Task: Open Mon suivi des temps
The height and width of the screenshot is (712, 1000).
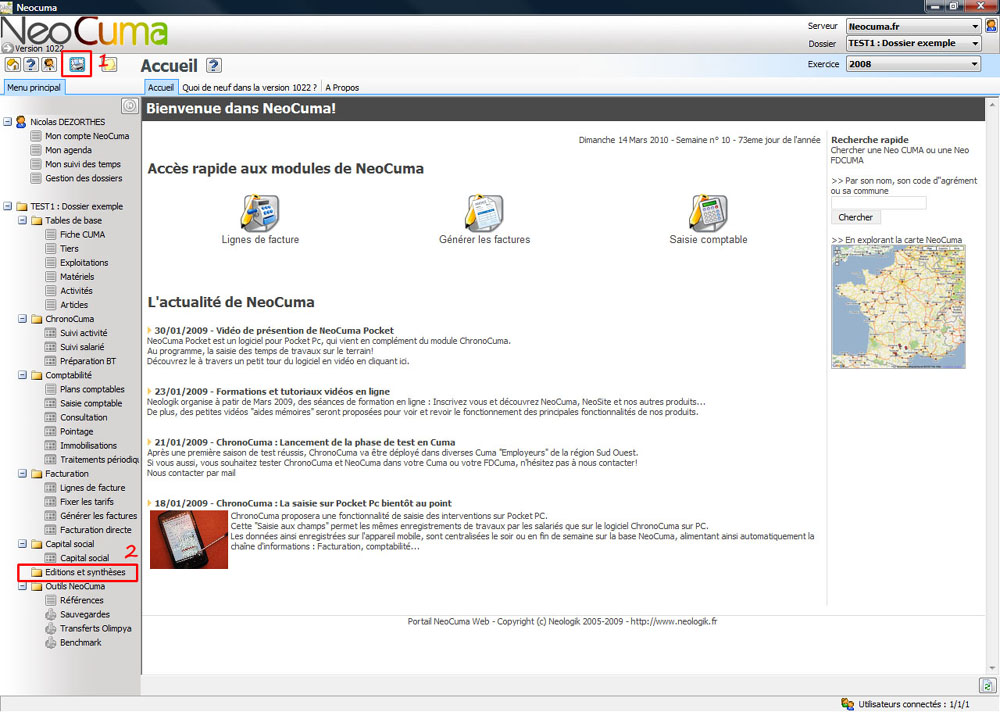Action: (x=83, y=164)
